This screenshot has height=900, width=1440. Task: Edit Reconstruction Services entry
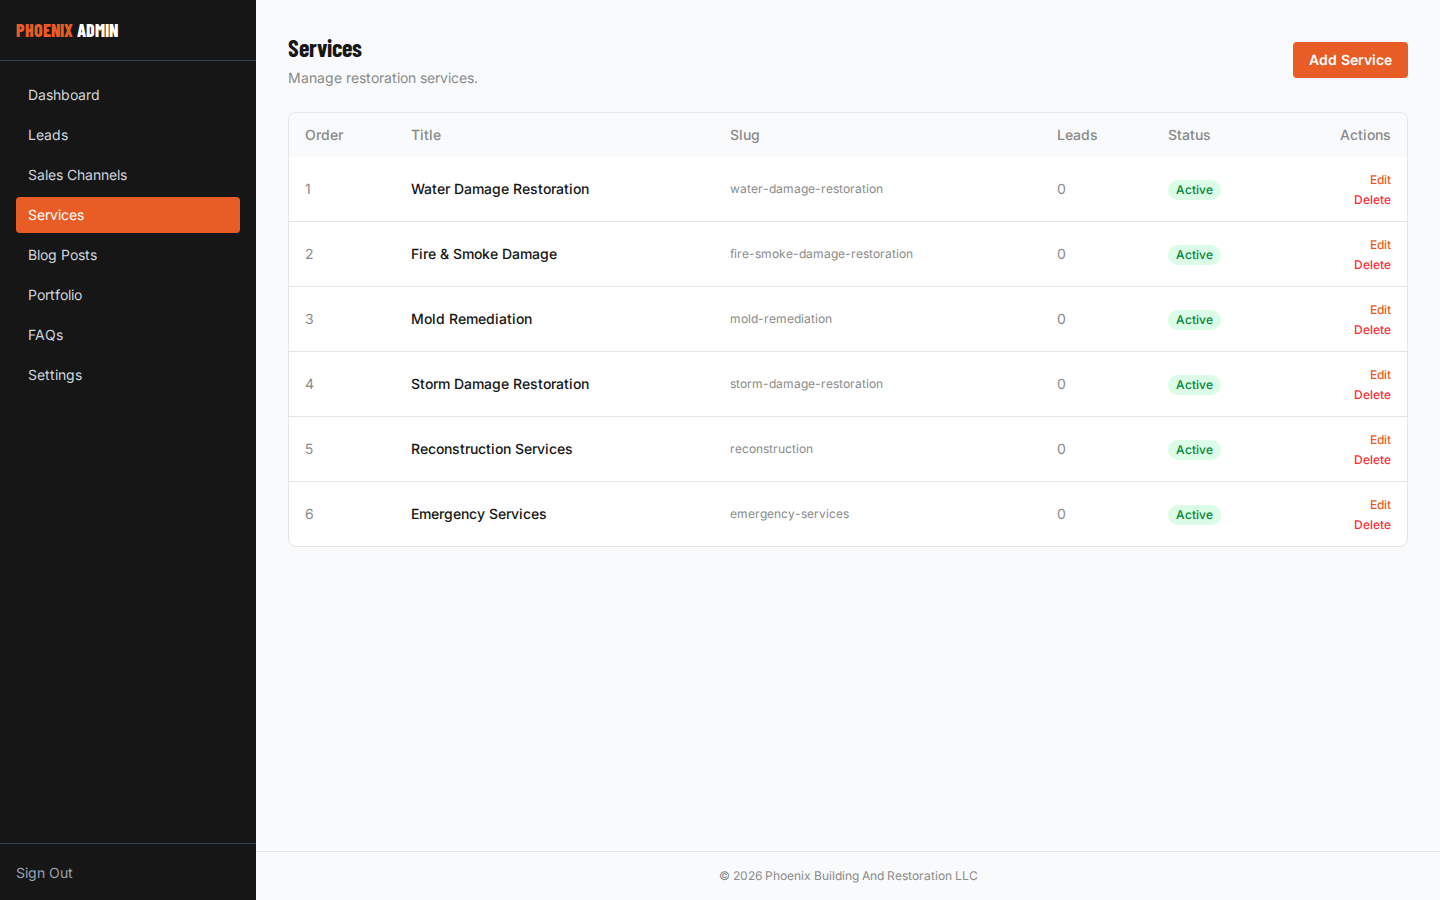1380,440
